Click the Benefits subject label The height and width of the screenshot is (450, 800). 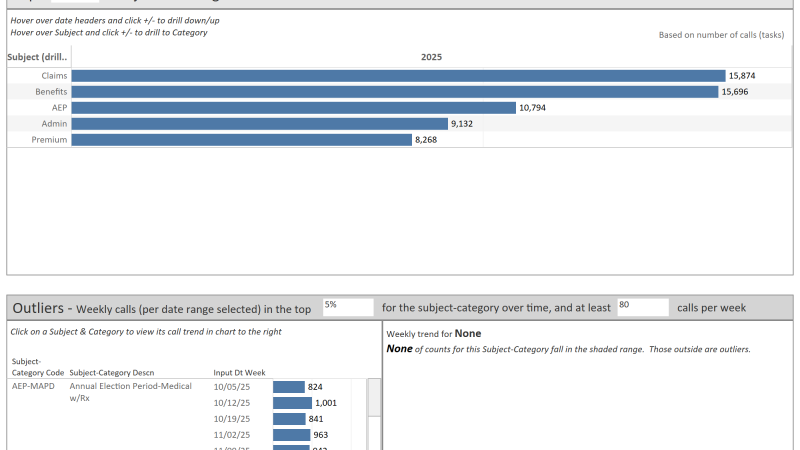coord(51,92)
